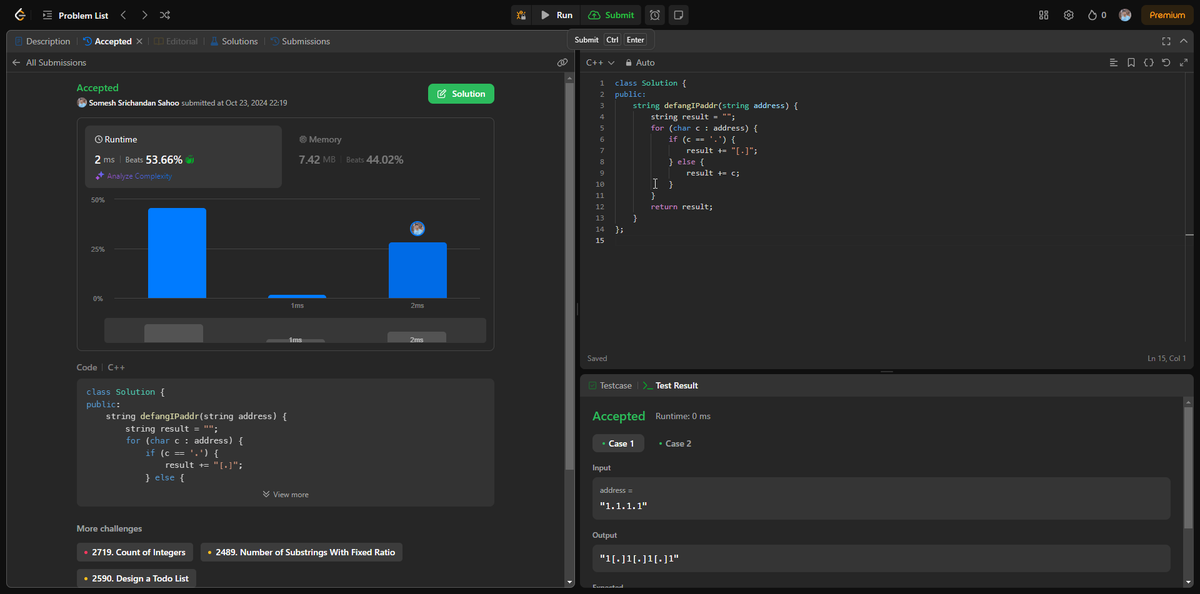1200x594 pixels.
Task: Switch to the Testcase tab
Action: coord(610,385)
